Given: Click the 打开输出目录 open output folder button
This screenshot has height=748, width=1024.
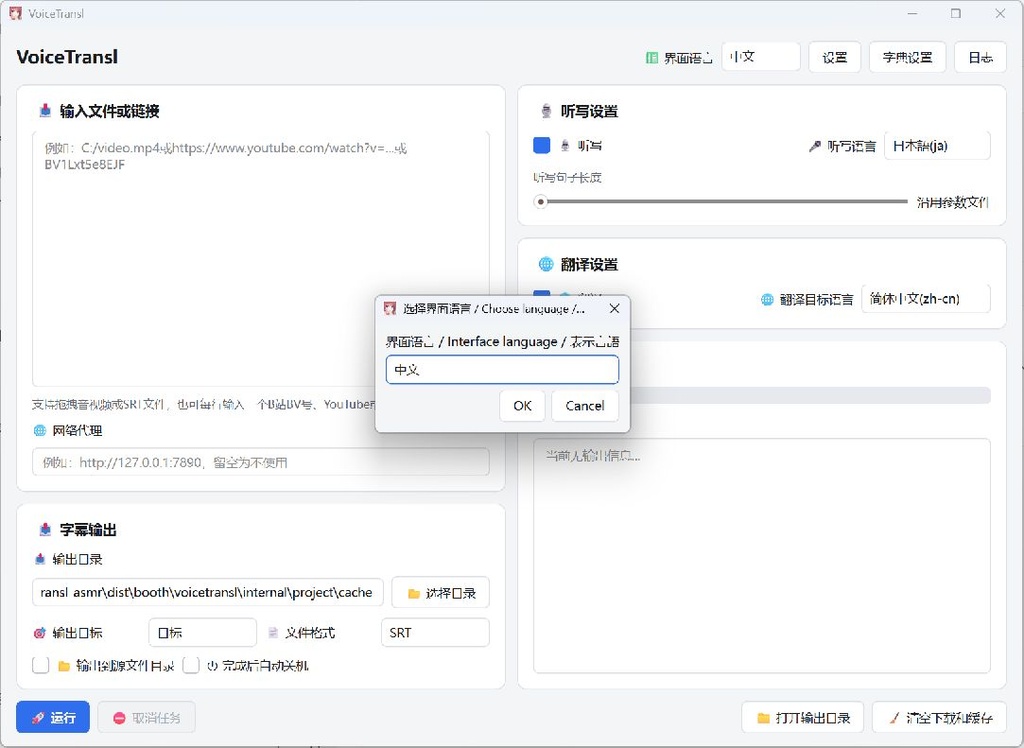Looking at the screenshot, I should coord(803,717).
